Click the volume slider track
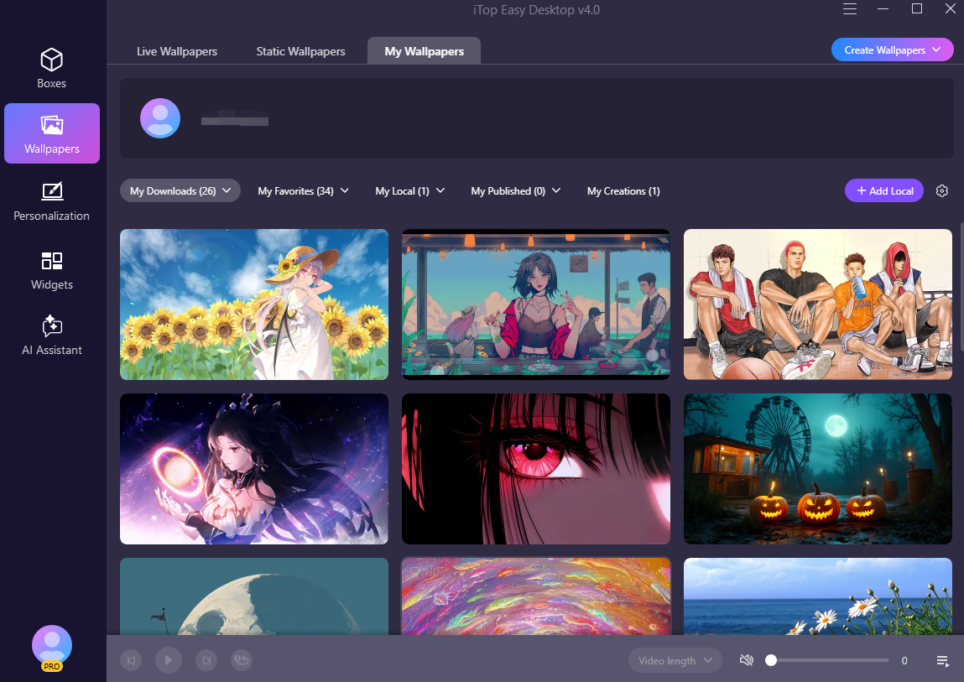 [x=829, y=660]
